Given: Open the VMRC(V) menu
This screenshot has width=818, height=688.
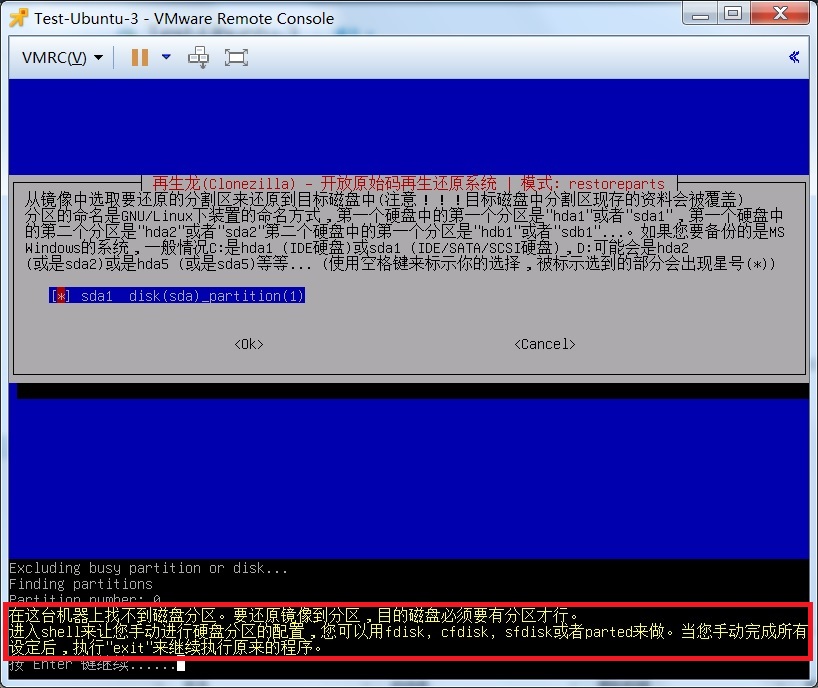Looking at the screenshot, I should pyautogui.click(x=62, y=58).
